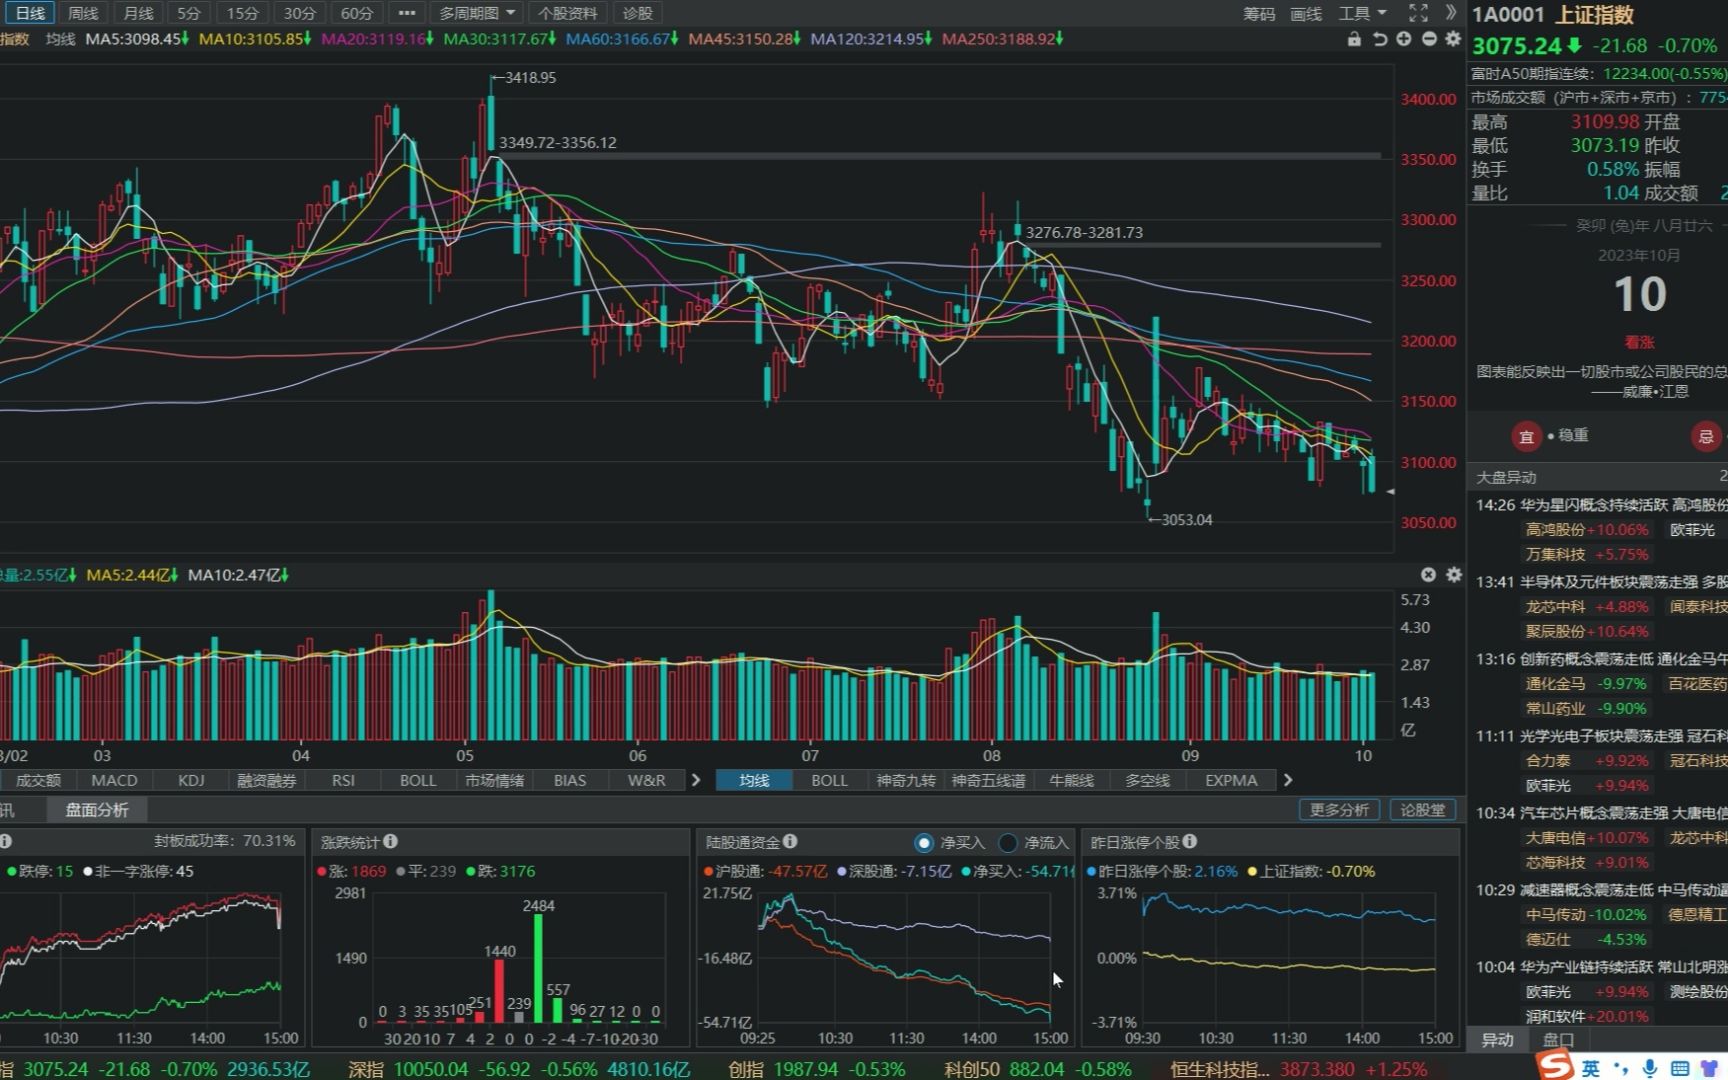Viewport: 1728px width, 1080px height.
Task: Click the 宜 red circle icon
Action: point(1526,436)
